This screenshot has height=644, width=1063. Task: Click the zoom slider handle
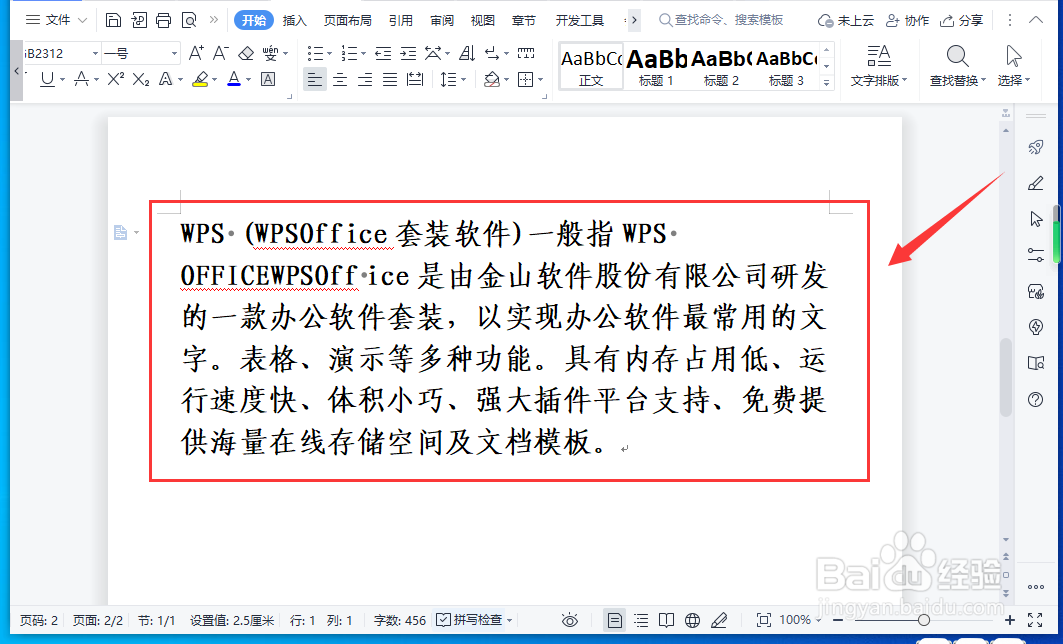923,620
